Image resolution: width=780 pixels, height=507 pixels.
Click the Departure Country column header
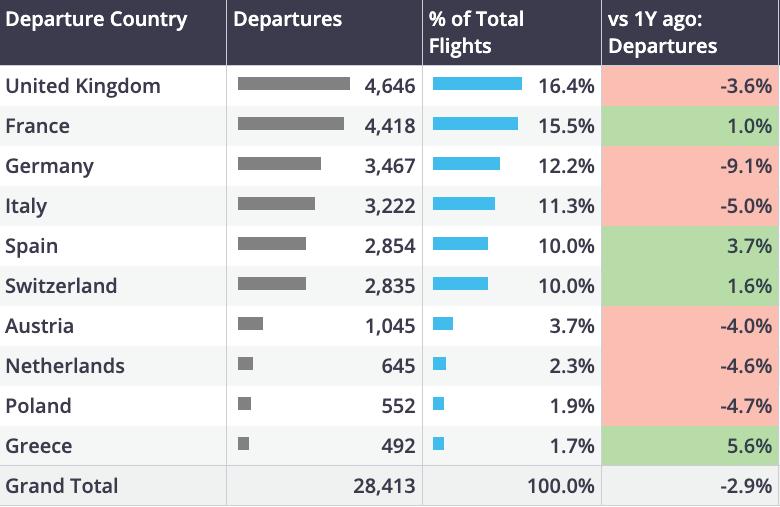96,20
